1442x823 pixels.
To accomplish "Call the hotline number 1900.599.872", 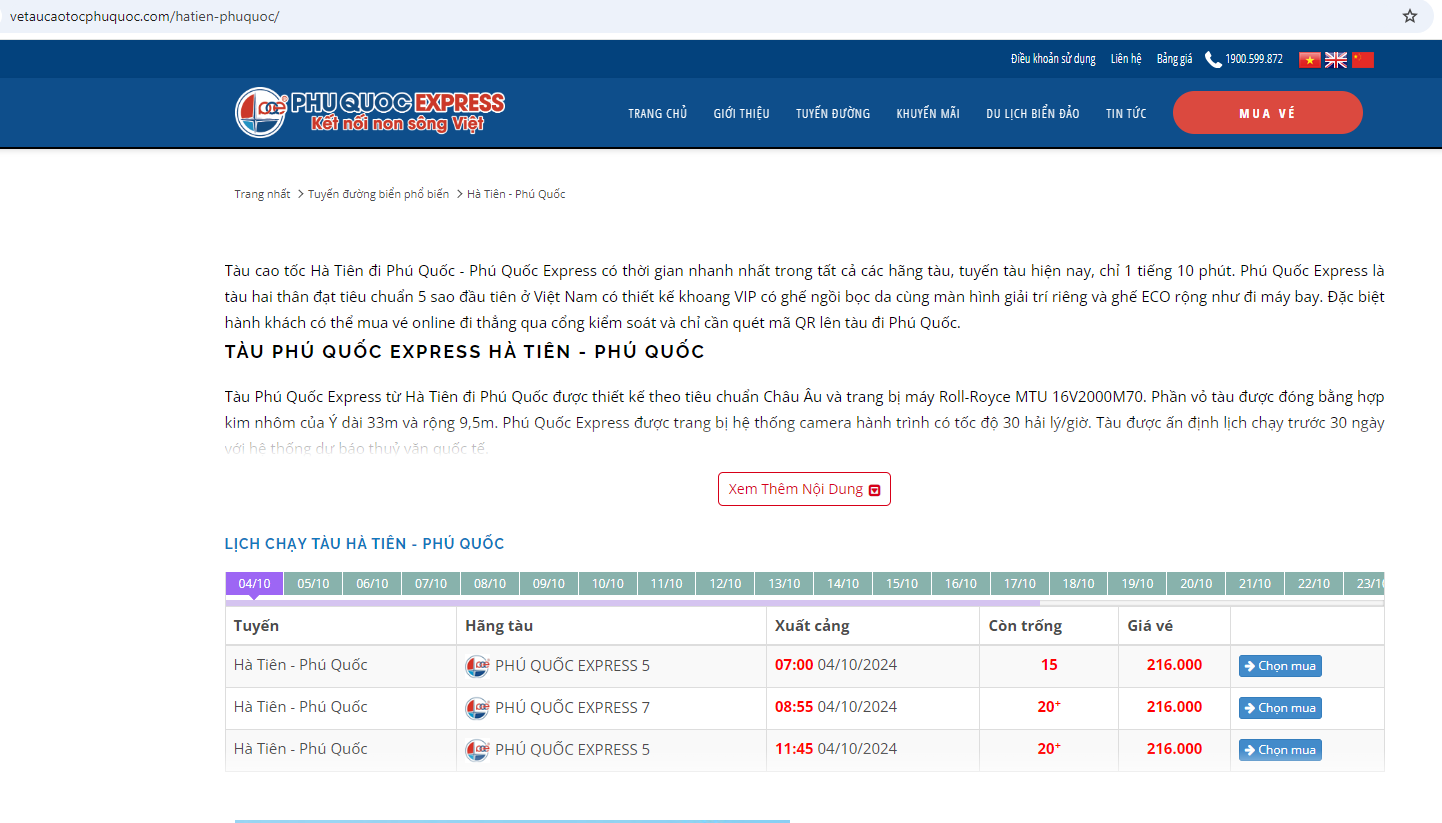I will click(x=1254, y=59).
